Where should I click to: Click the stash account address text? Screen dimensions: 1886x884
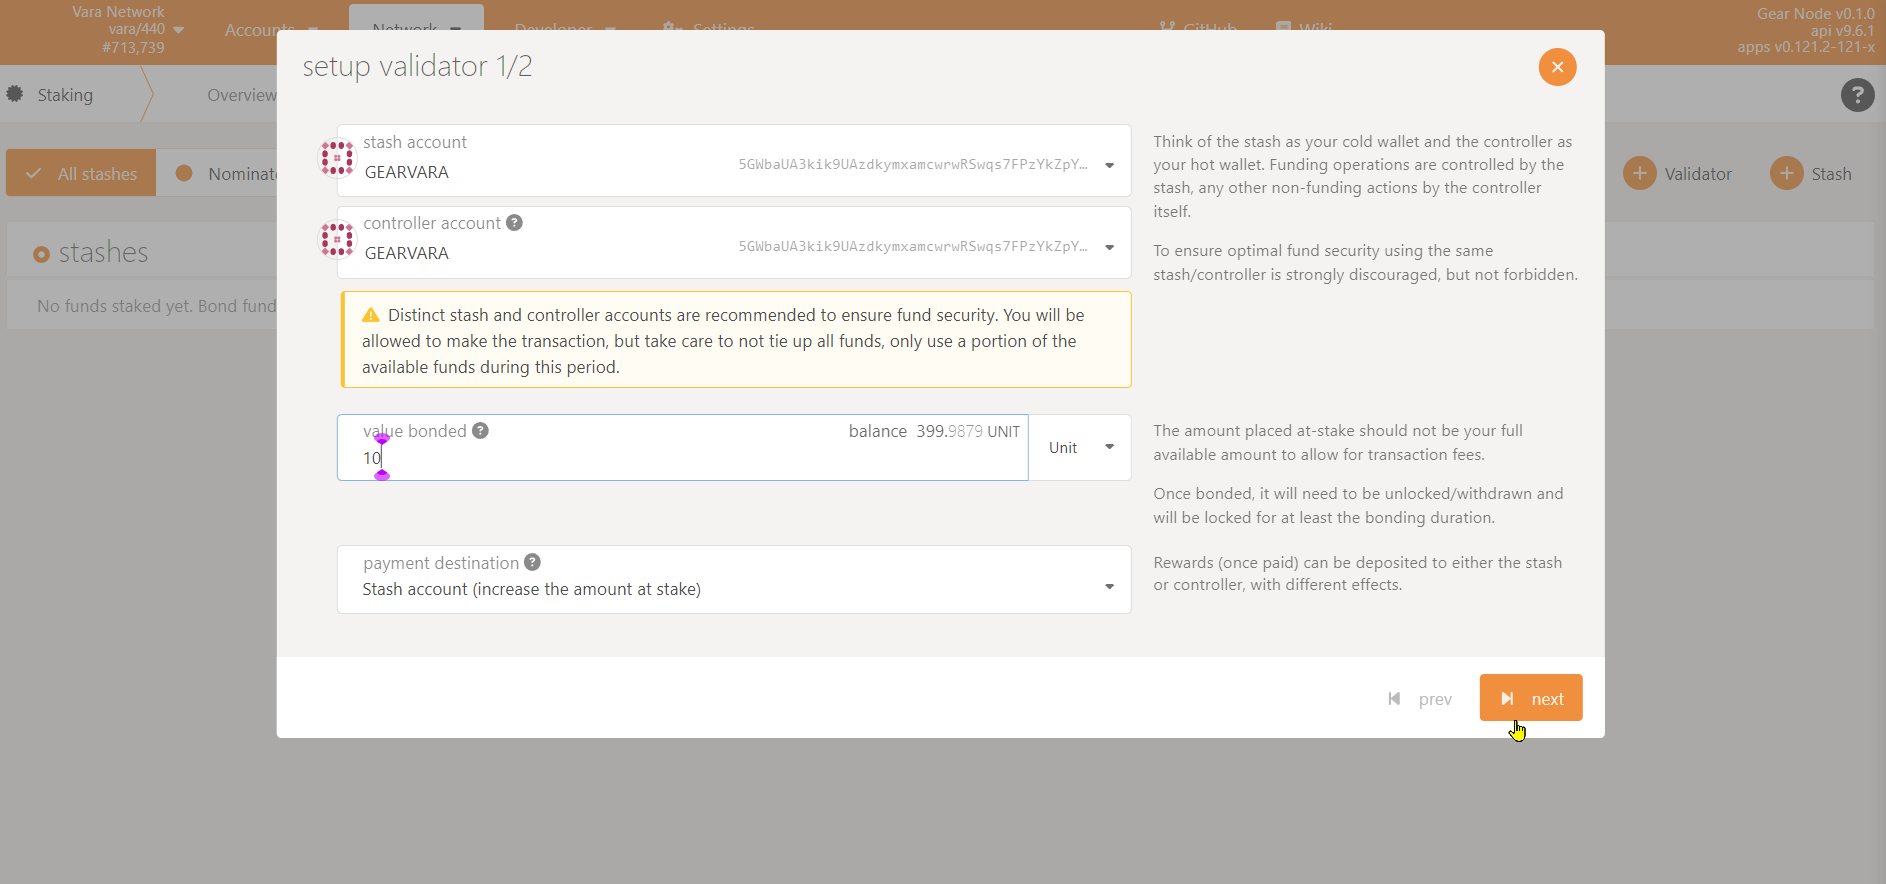click(912, 164)
